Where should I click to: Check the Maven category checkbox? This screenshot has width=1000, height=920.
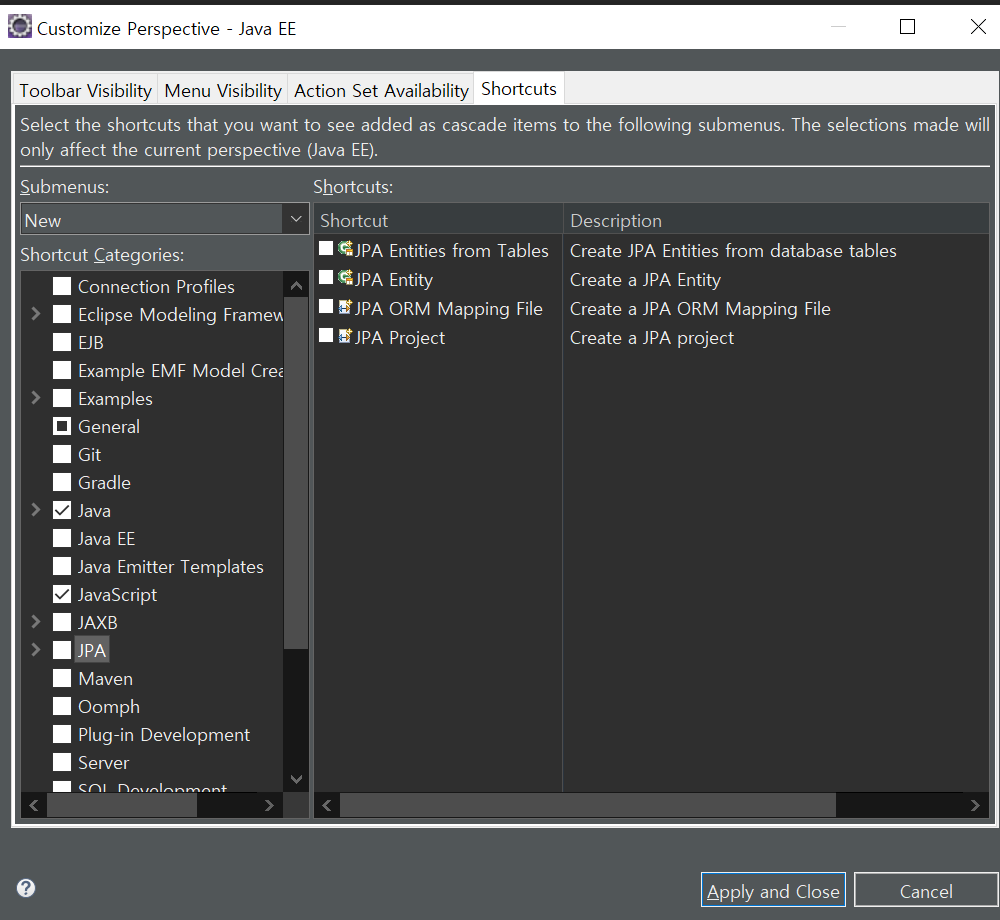click(x=62, y=678)
